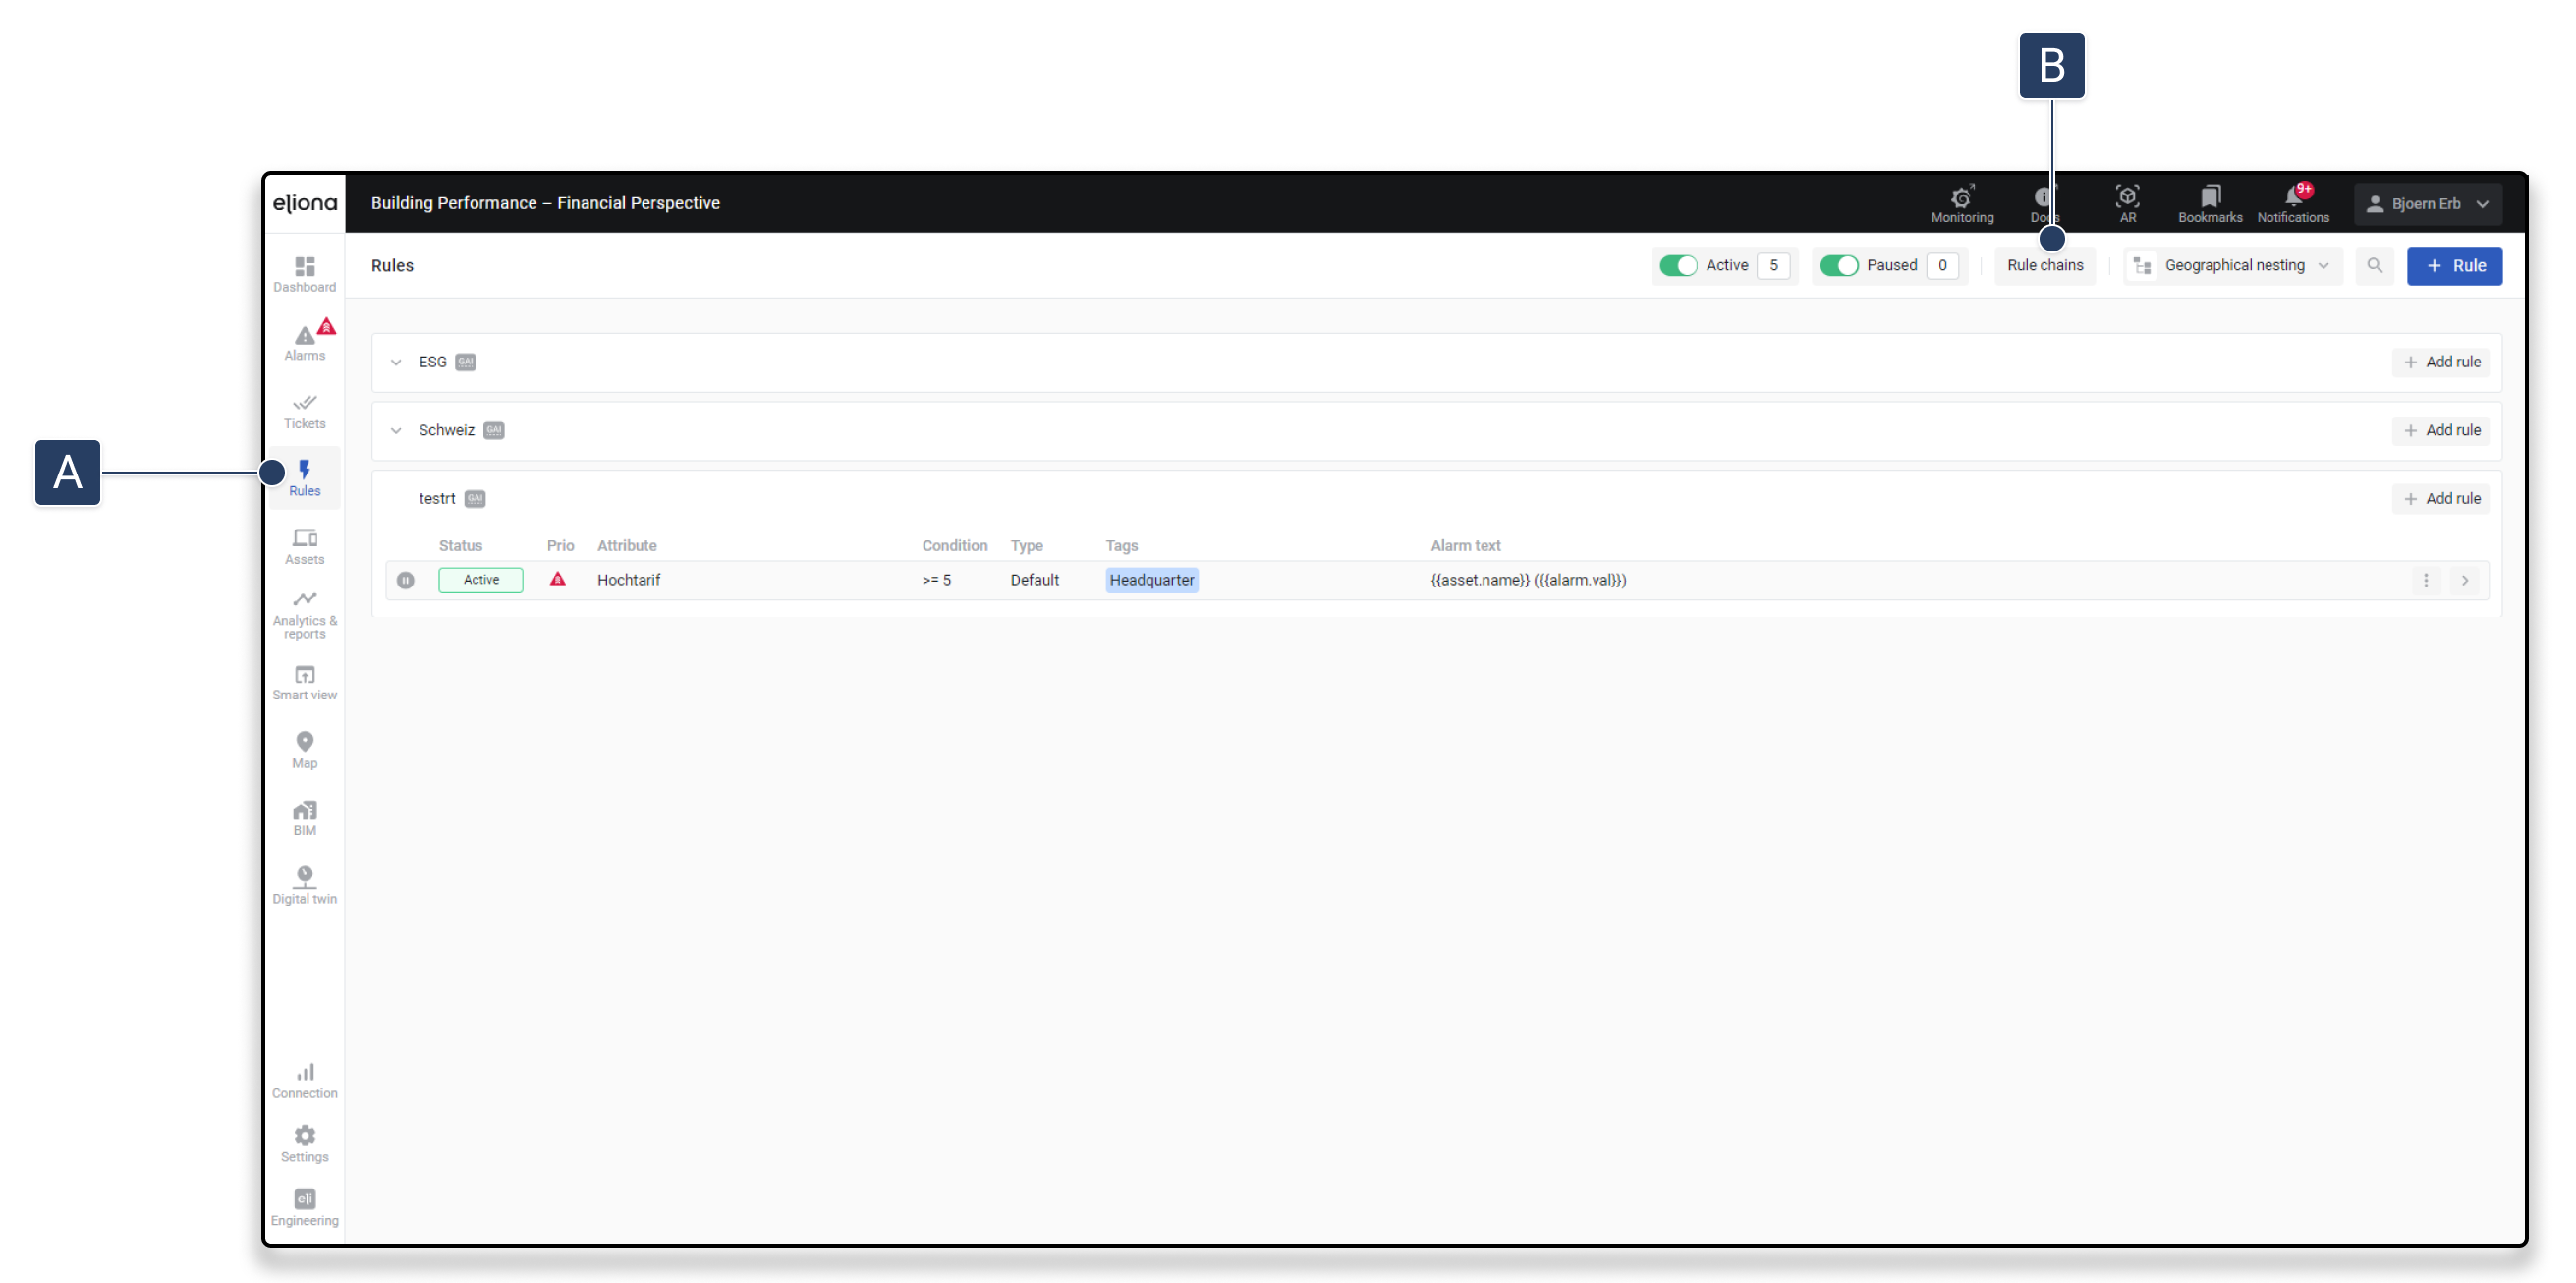
Task: Expand the ESG group chevron
Action: pos(396,362)
